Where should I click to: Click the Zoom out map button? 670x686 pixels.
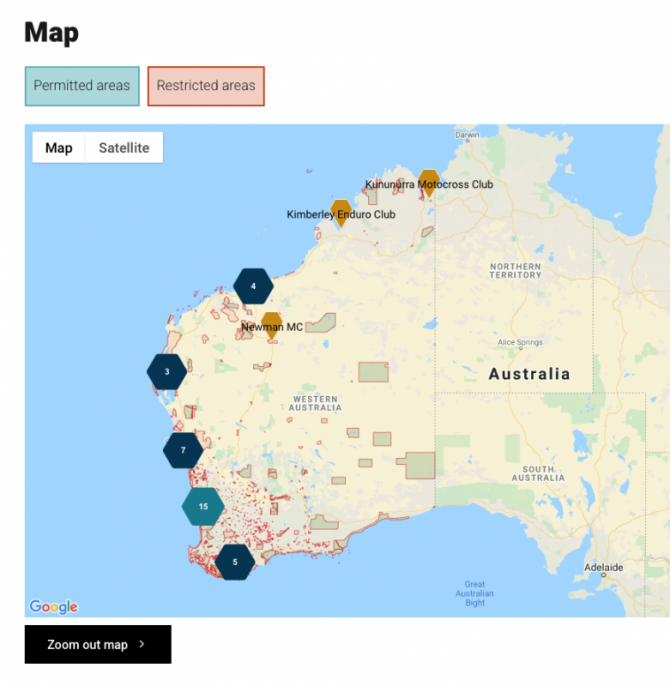pyautogui.click(x=98, y=644)
